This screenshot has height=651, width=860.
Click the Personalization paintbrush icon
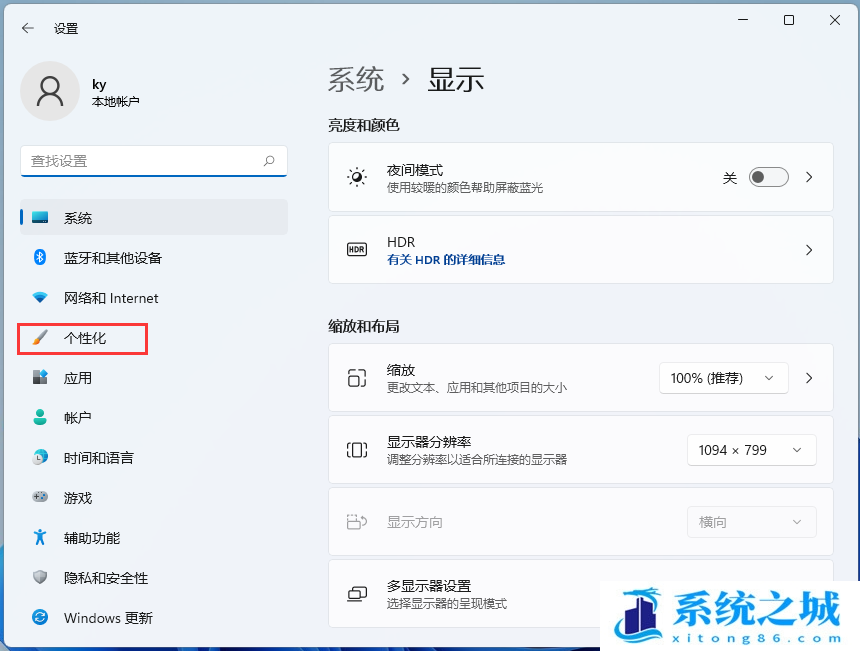pyautogui.click(x=40, y=338)
